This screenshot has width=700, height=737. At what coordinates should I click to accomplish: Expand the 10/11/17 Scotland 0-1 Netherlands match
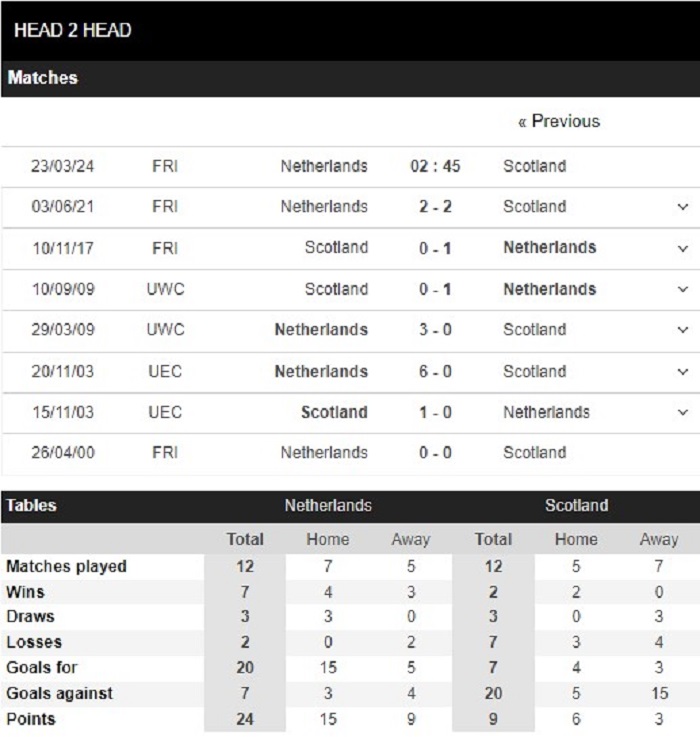(x=683, y=248)
